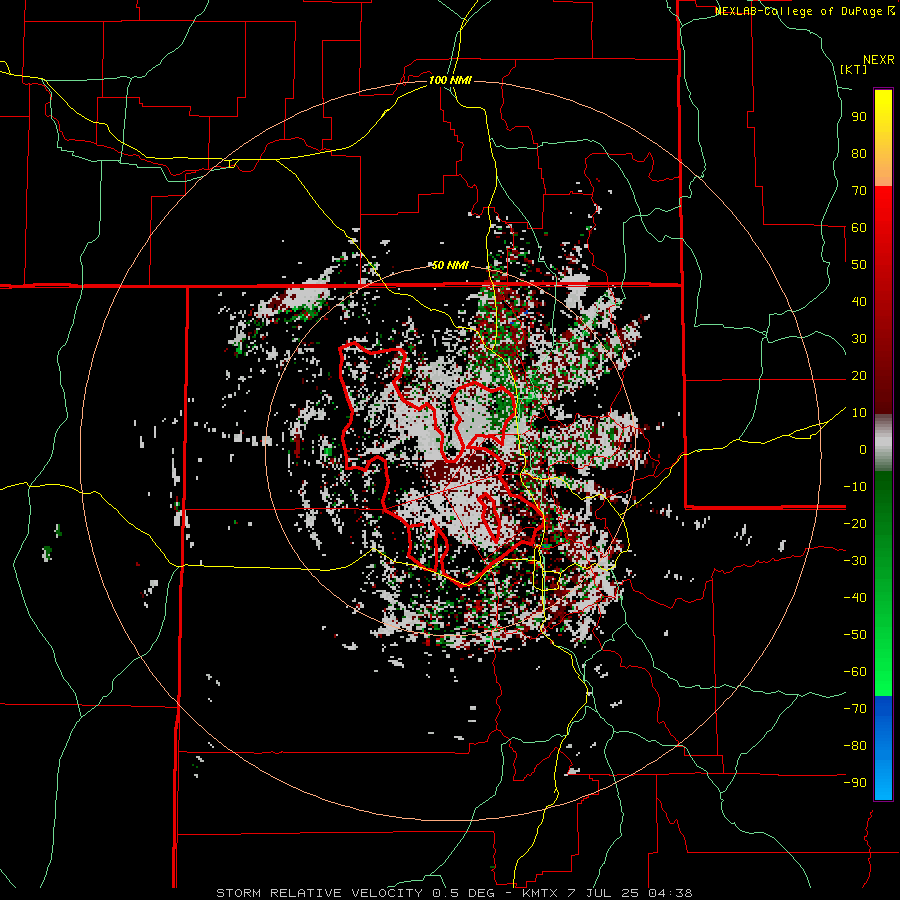Click the 90 value on the velocity scale

point(859,117)
